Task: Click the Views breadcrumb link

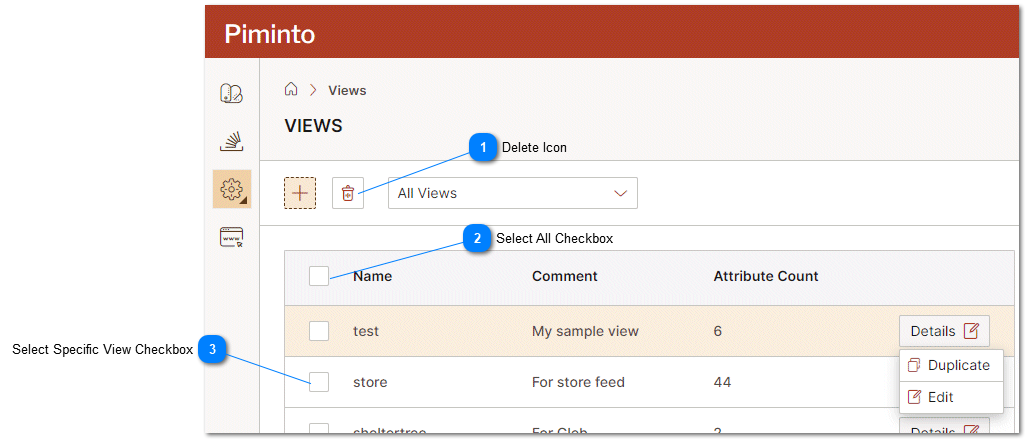Action: tap(347, 90)
